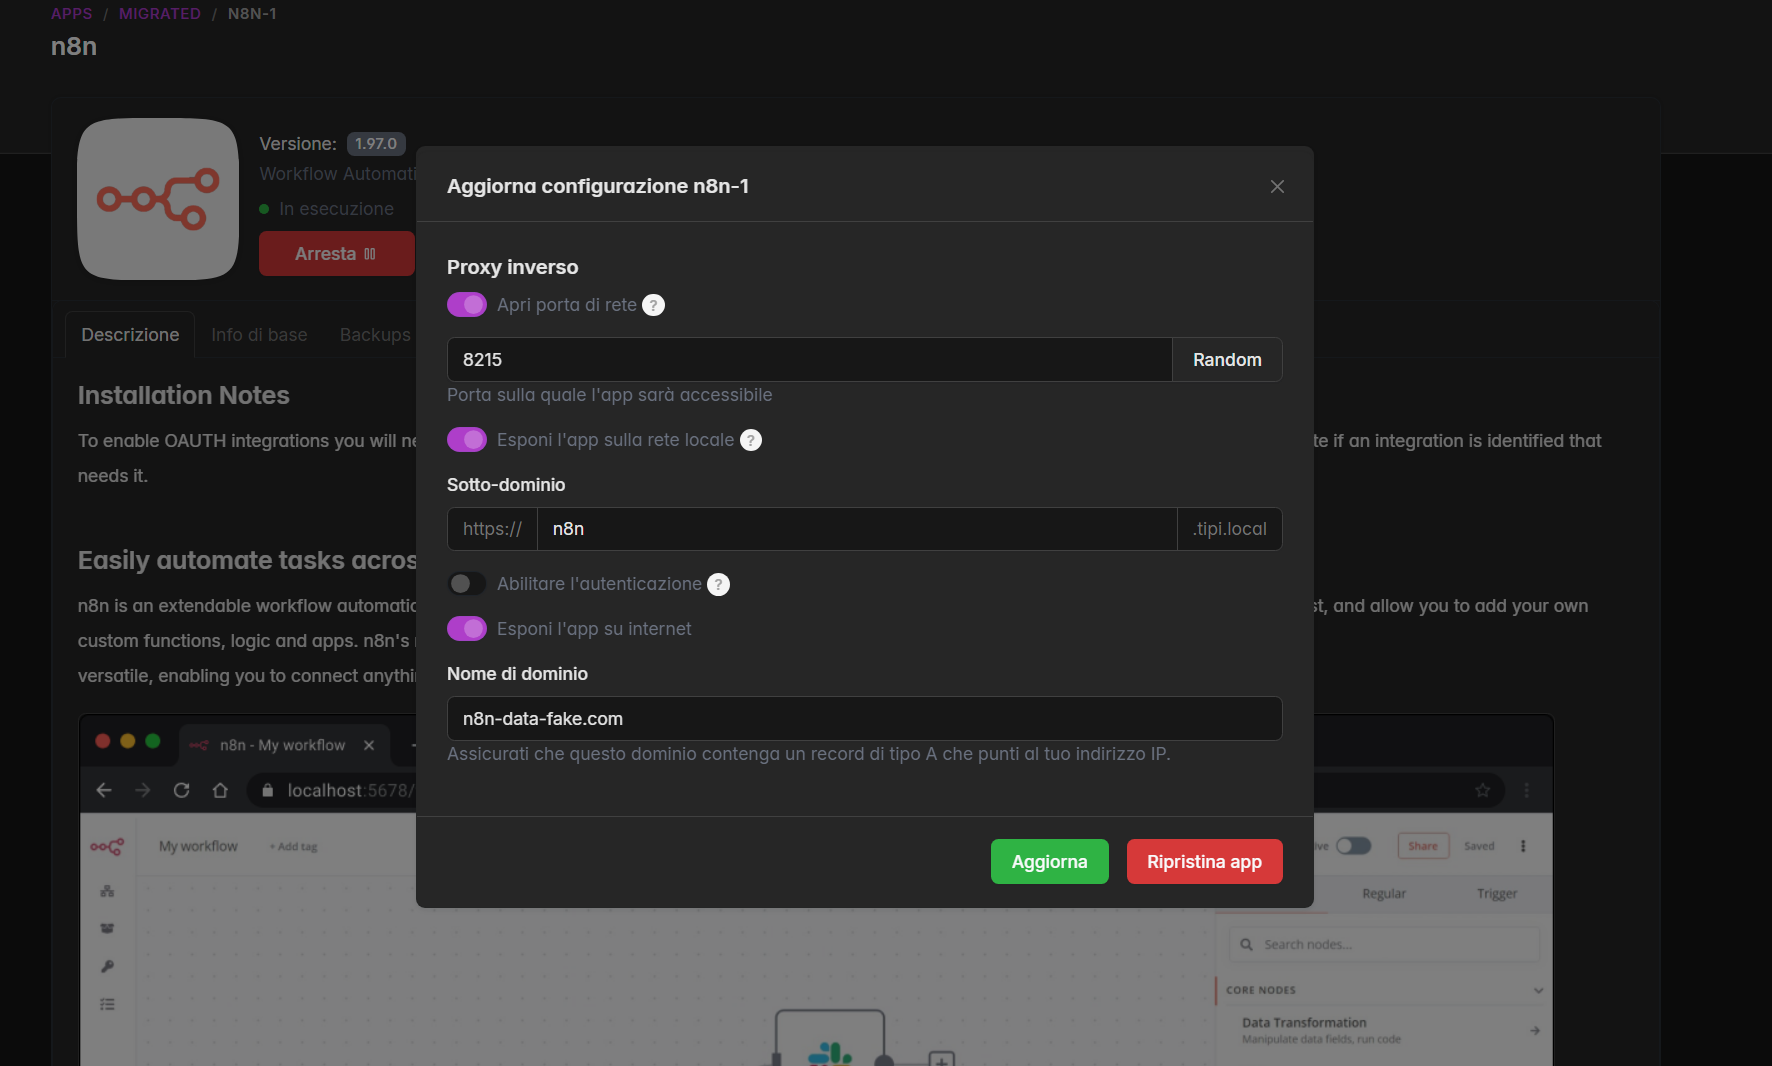Image resolution: width=1772 pixels, height=1066 pixels.
Task: Click the Ripristina app button
Action: point(1205,862)
